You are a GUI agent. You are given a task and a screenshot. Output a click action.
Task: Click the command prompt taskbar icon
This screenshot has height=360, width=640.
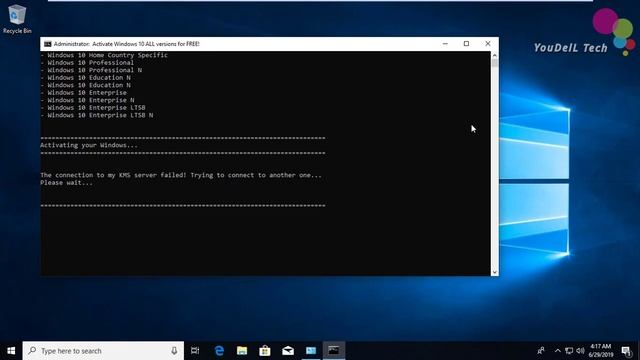[x=334, y=351]
